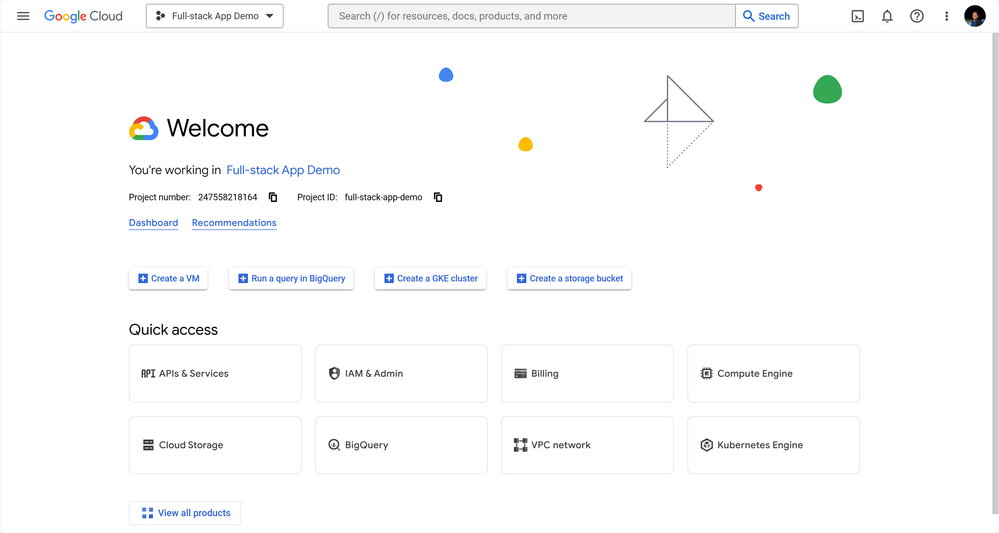This screenshot has height=533, width=999.
Task: Open IAM & Admin quick access card
Action: coord(401,374)
